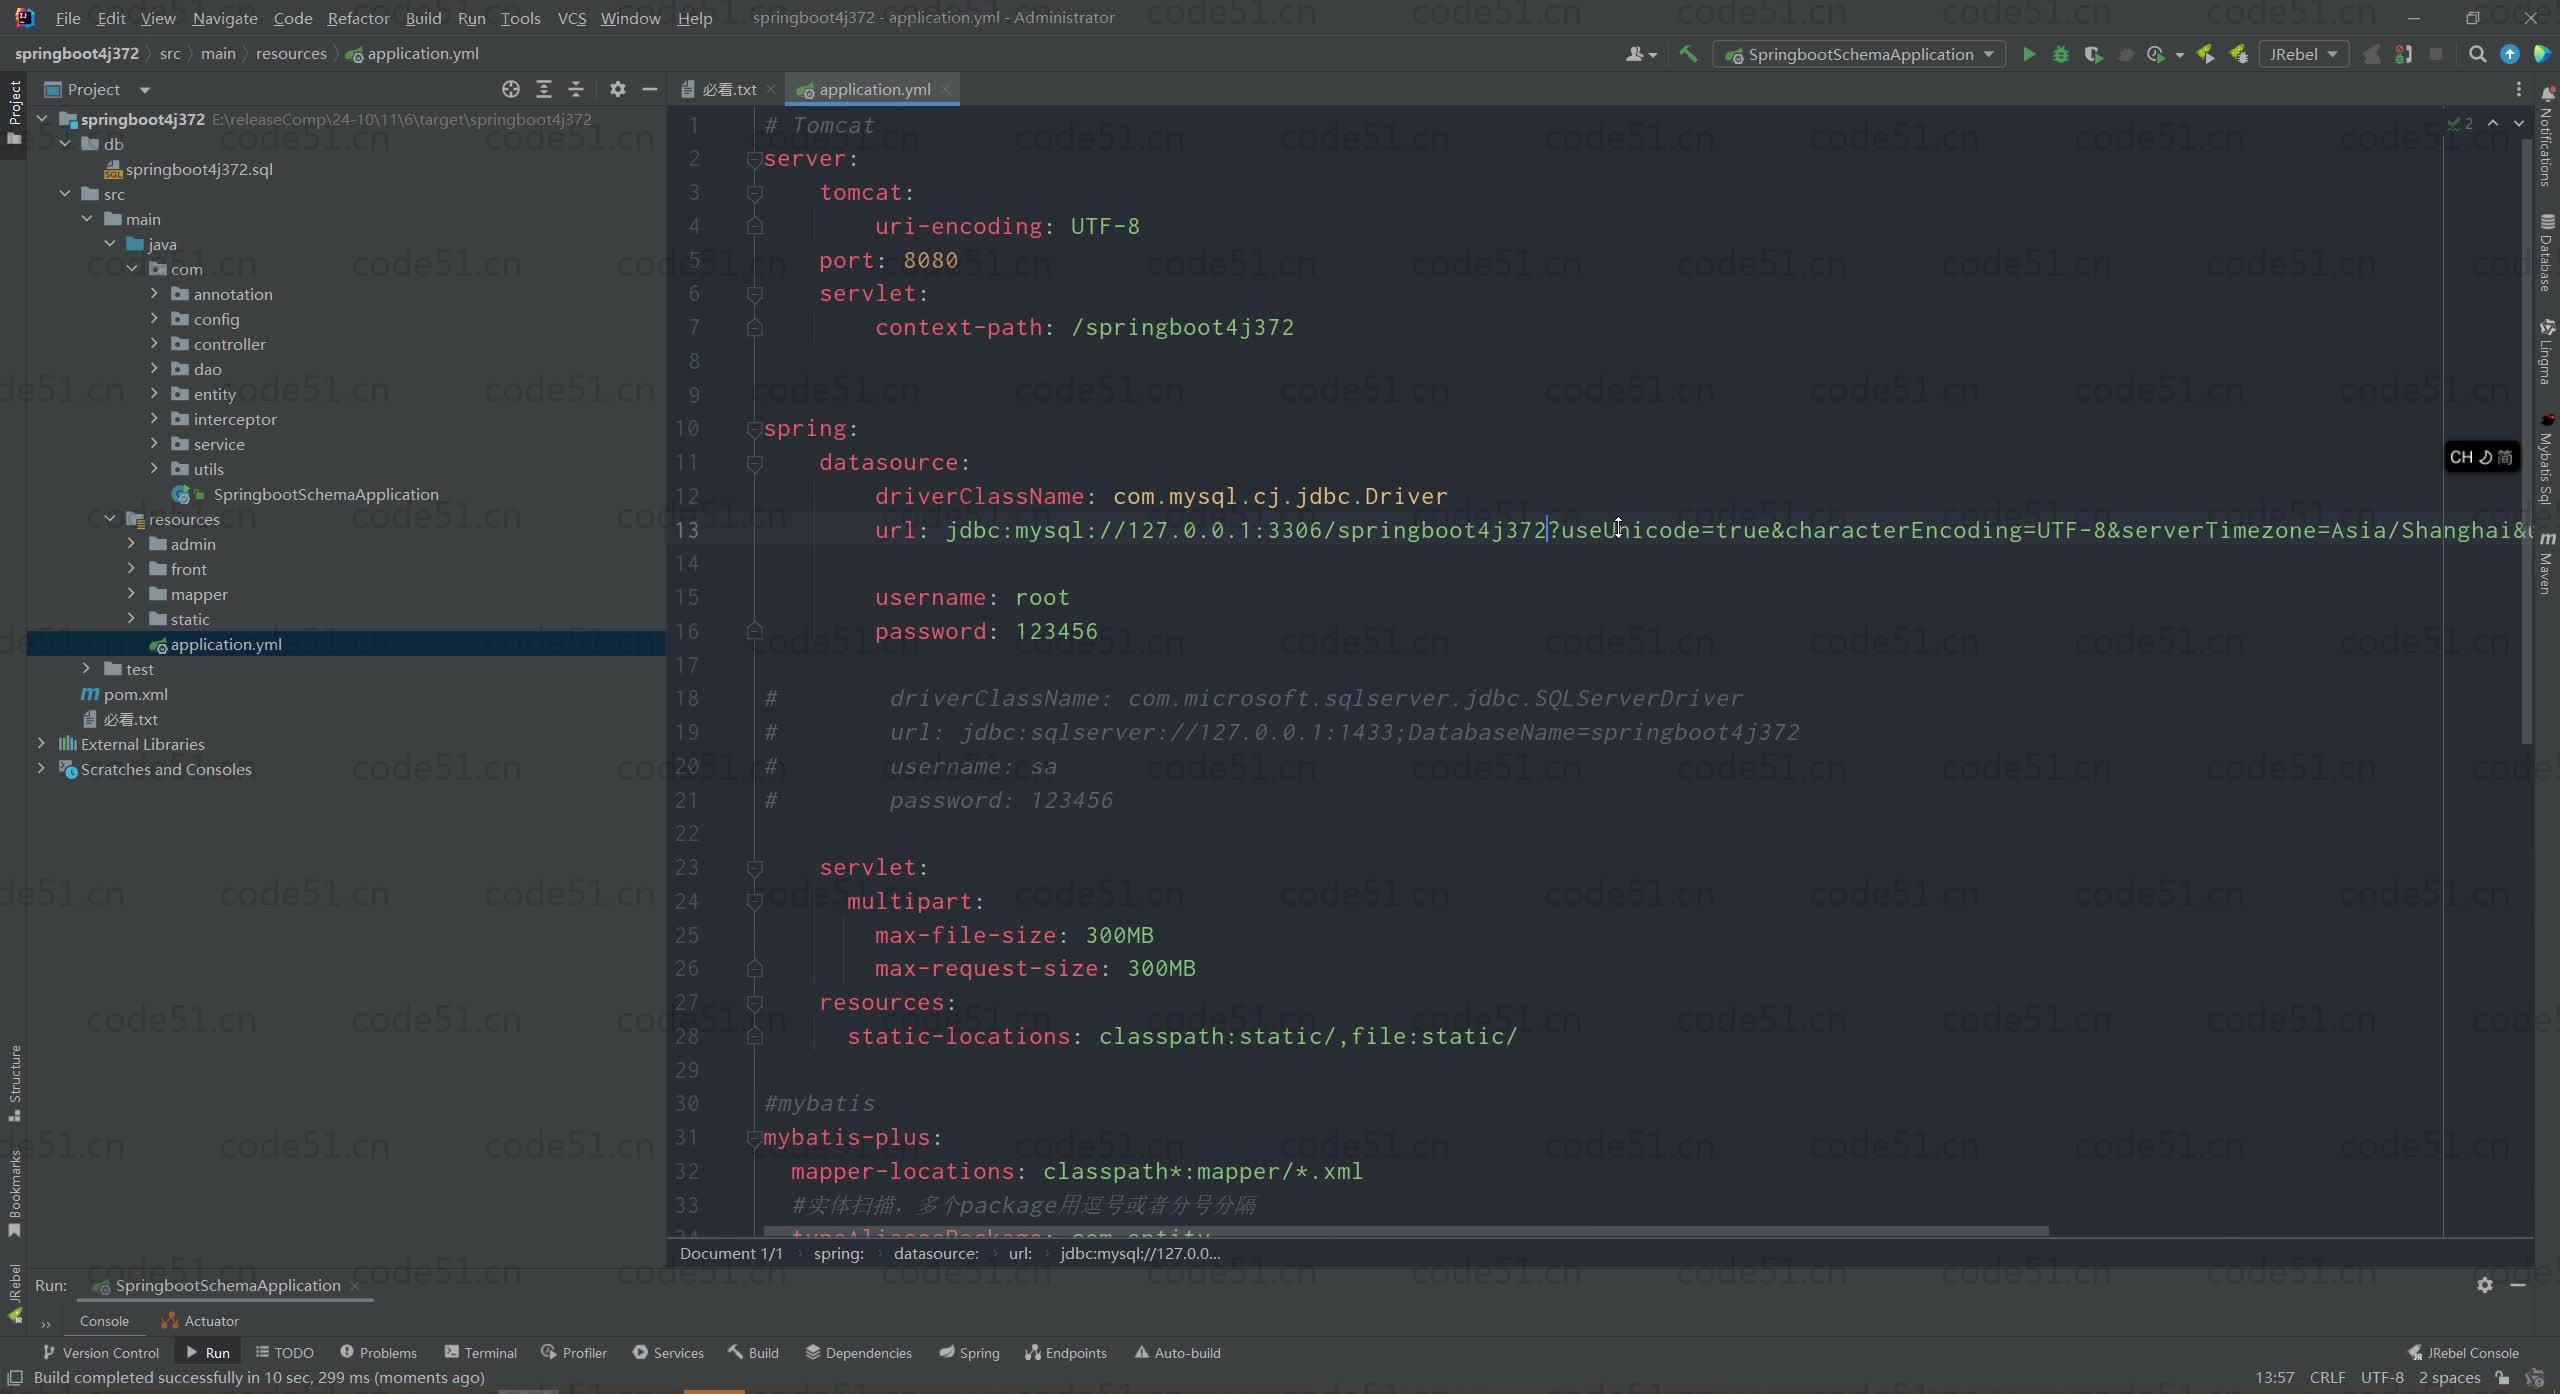
Task: Open the Refactor menu
Action: [358, 18]
